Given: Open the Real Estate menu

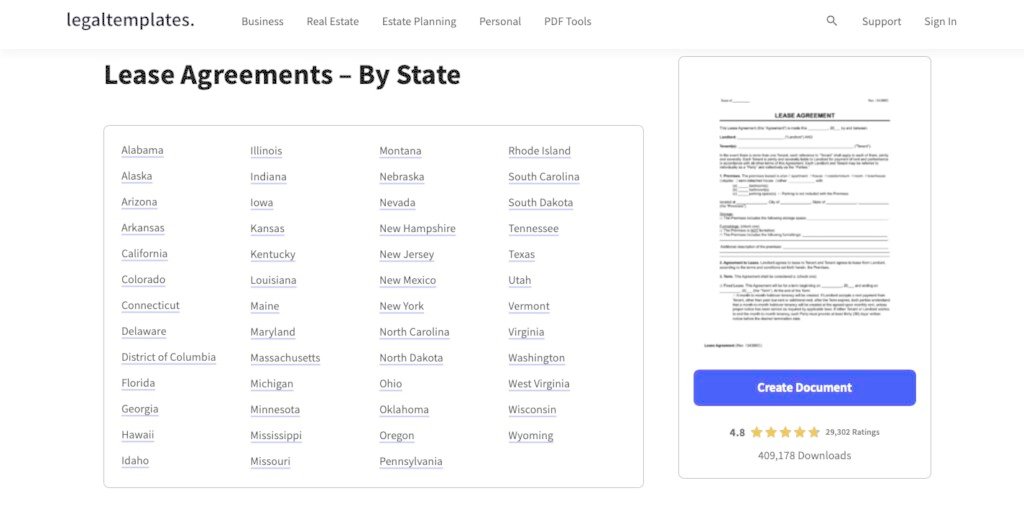Looking at the screenshot, I should click(332, 22).
